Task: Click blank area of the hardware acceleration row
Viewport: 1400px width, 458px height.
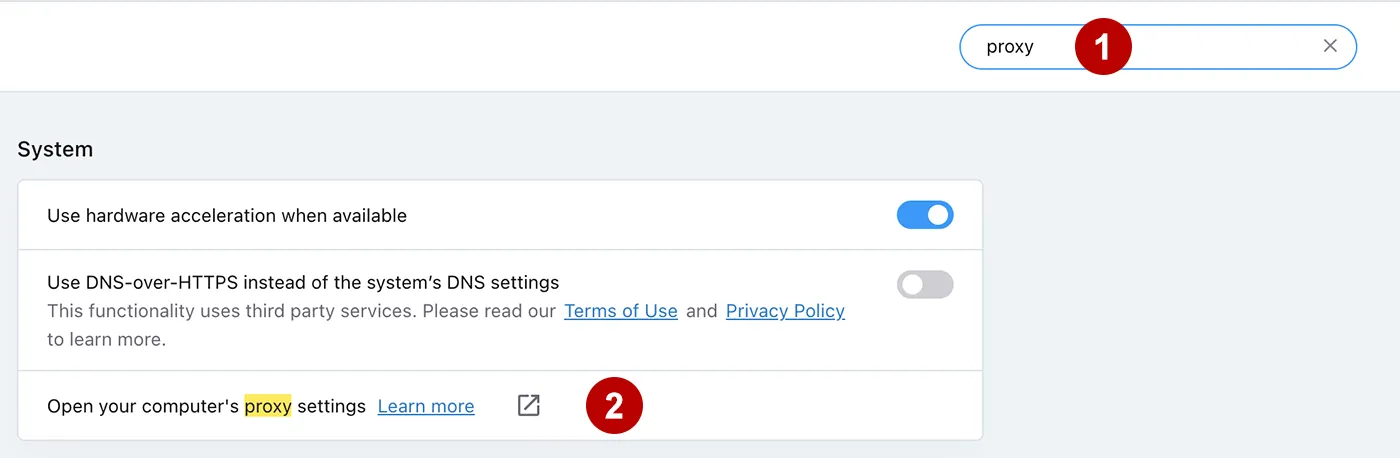Action: click(650, 215)
